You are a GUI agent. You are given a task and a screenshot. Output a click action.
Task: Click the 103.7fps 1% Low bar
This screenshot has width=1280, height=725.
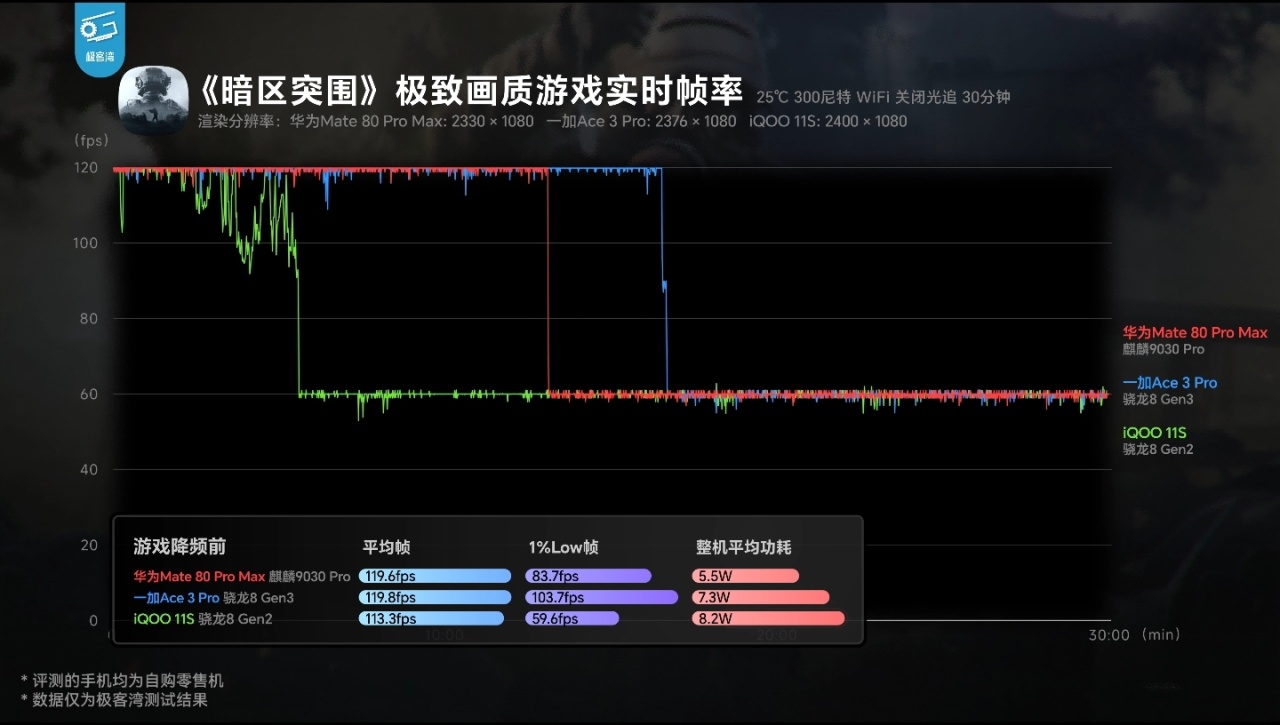pos(602,598)
